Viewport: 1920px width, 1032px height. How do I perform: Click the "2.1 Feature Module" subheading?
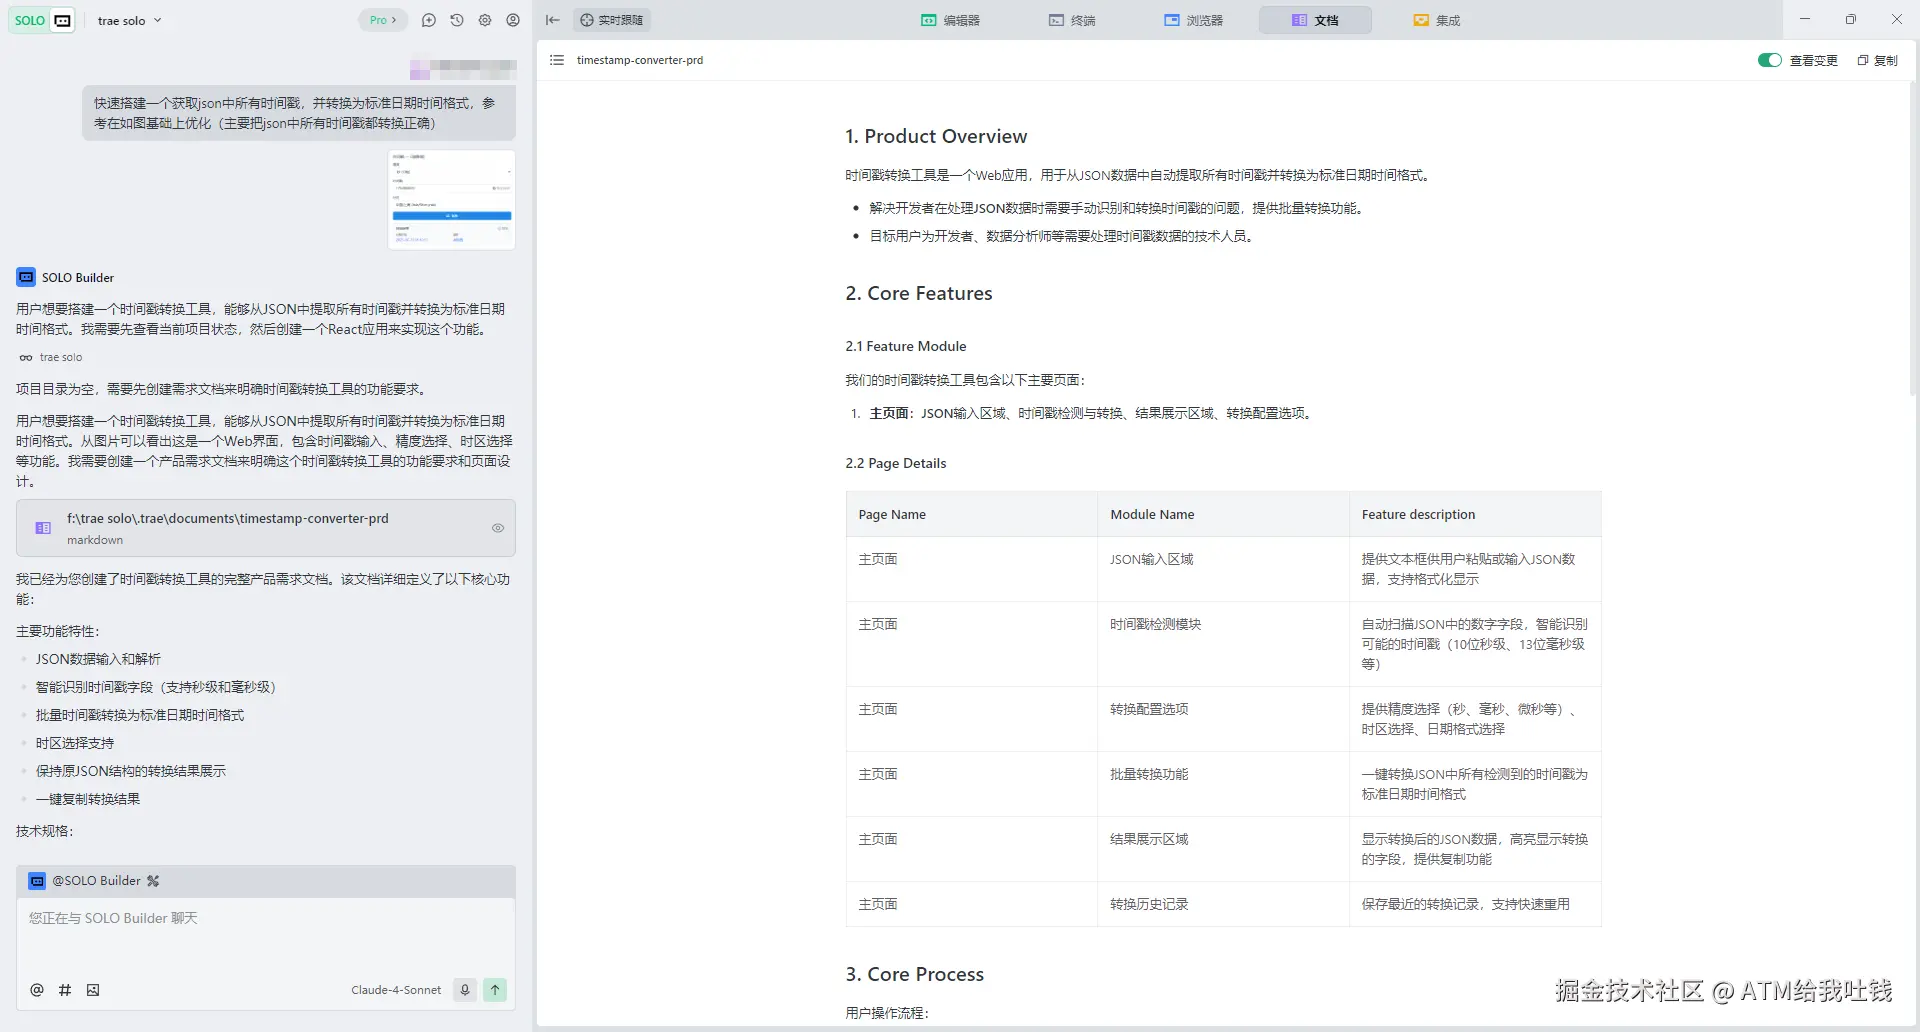point(906,346)
